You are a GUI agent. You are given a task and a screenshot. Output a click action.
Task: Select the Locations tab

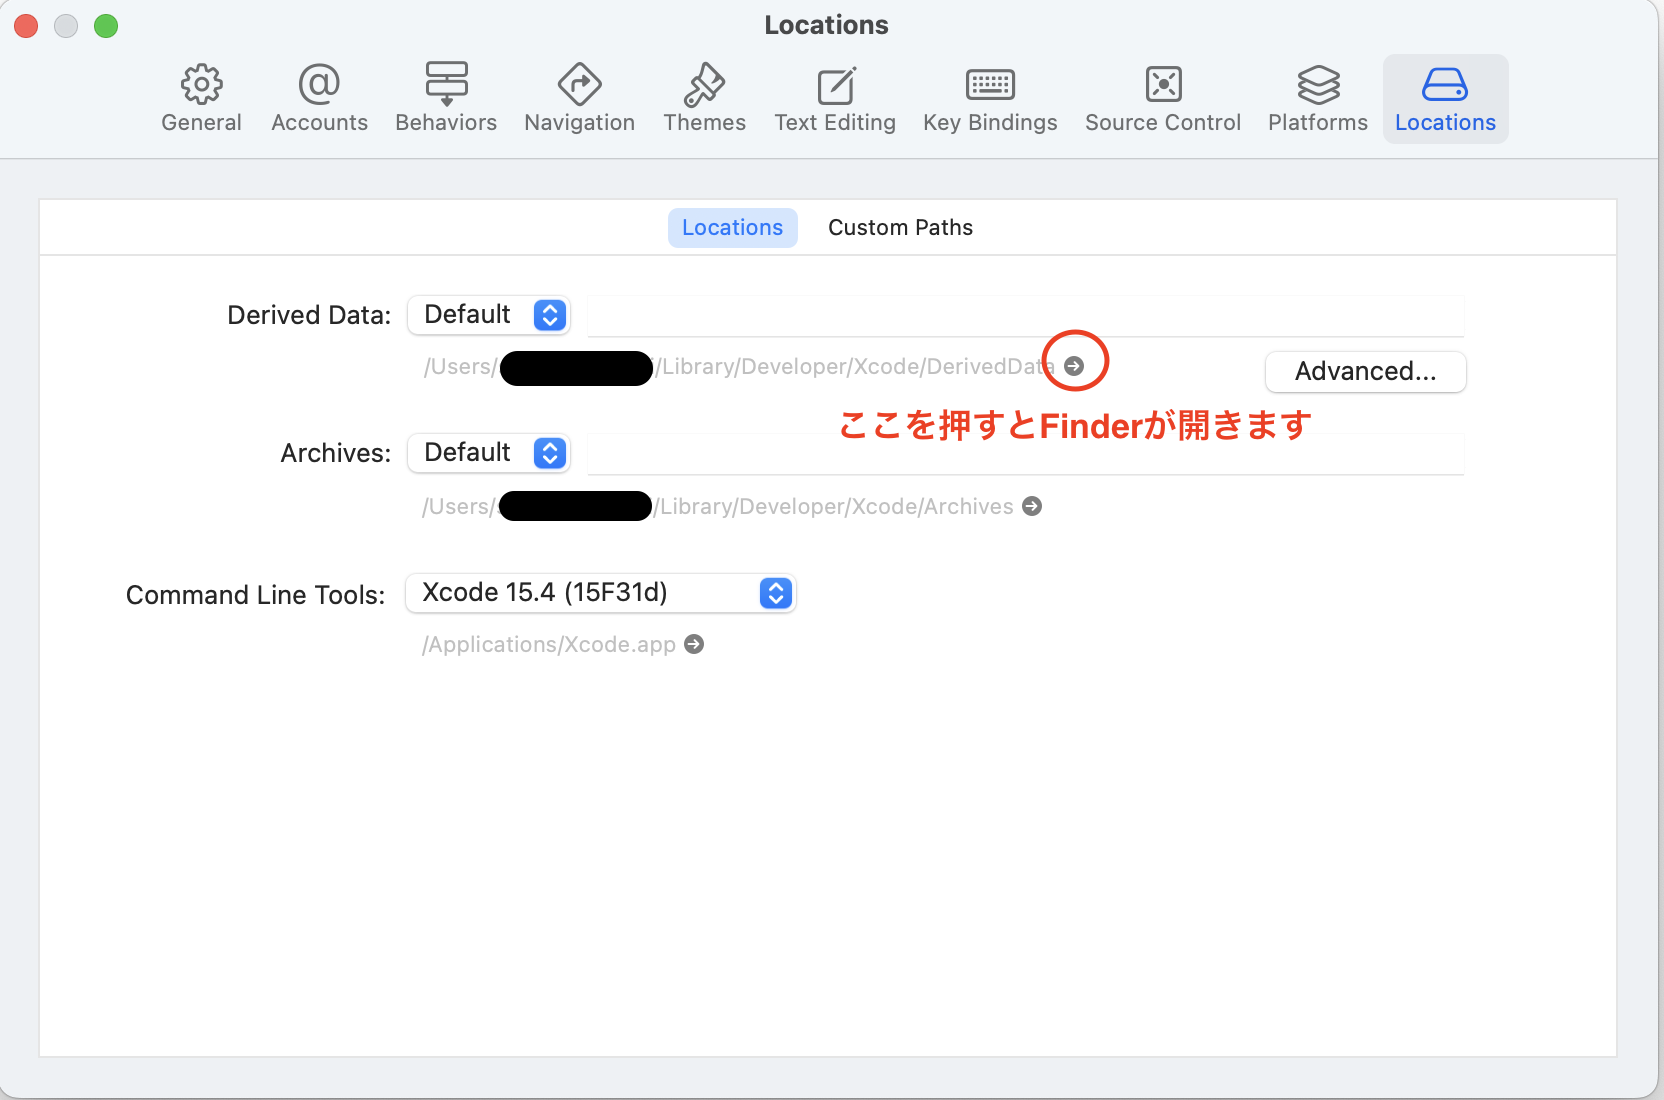pos(731,227)
